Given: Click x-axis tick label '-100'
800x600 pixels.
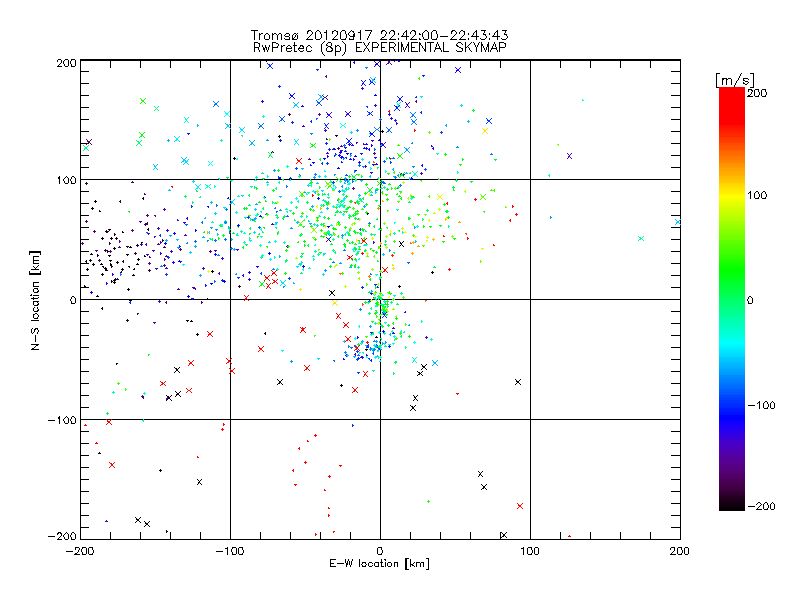Looking at the screenshot, I should [230, 551].
